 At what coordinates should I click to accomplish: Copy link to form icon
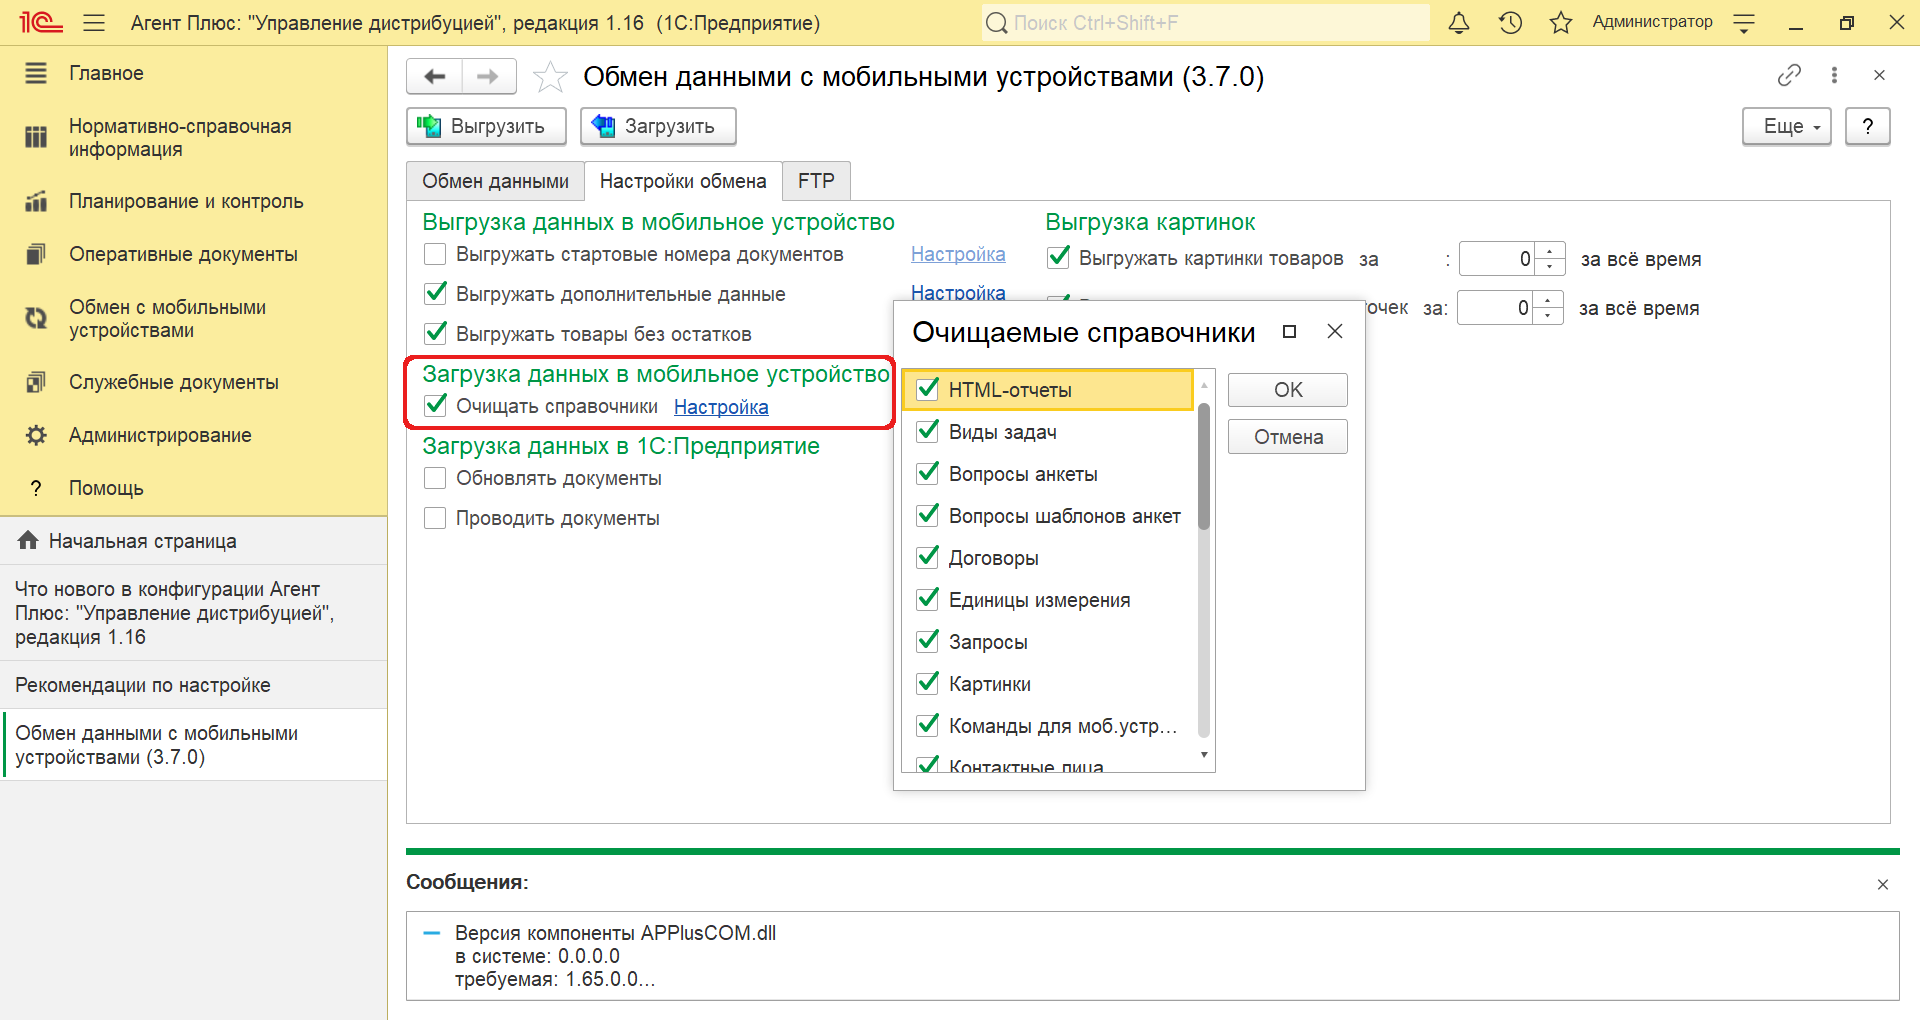click(1789, 75)
